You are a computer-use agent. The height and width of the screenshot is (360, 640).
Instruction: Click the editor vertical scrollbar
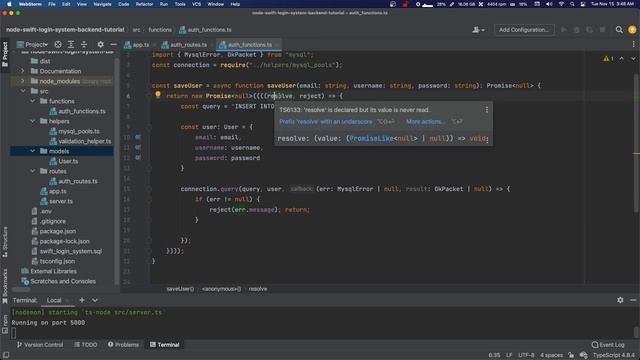point(637,142)
